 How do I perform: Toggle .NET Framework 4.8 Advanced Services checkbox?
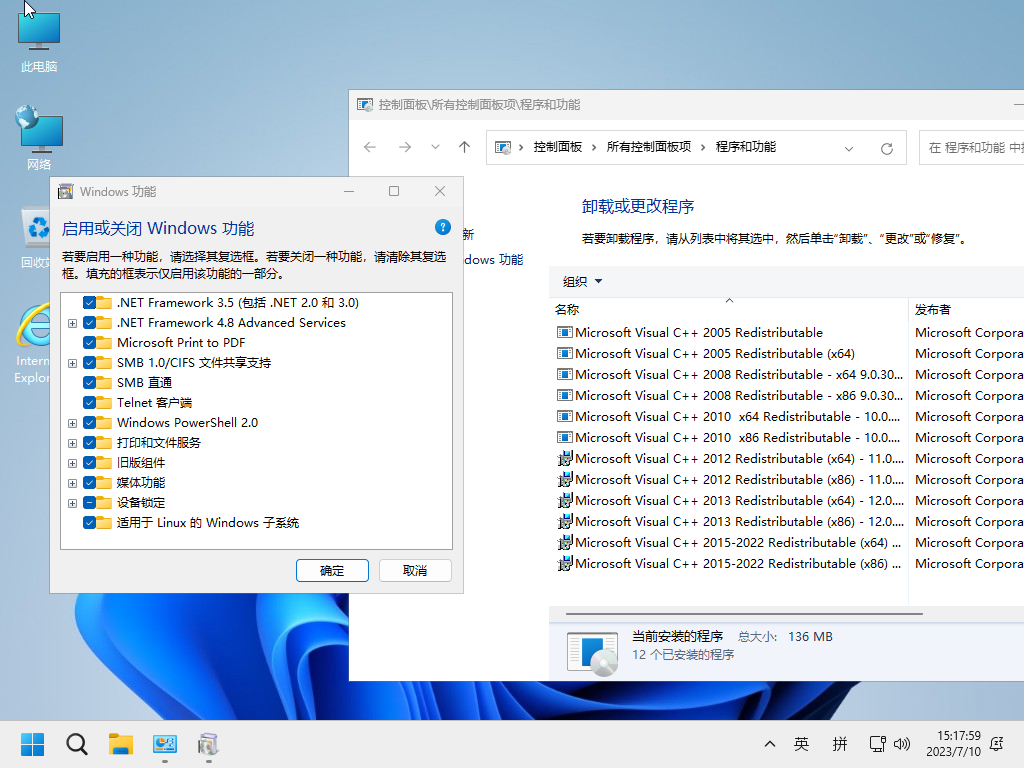(89, 323)
